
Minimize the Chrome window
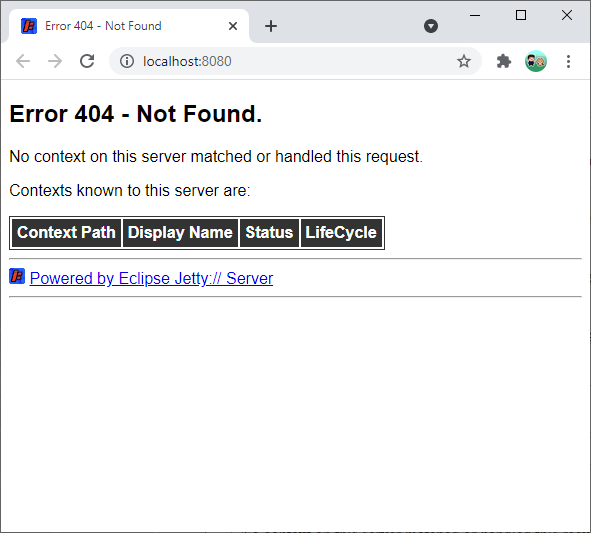pos(475,15)
